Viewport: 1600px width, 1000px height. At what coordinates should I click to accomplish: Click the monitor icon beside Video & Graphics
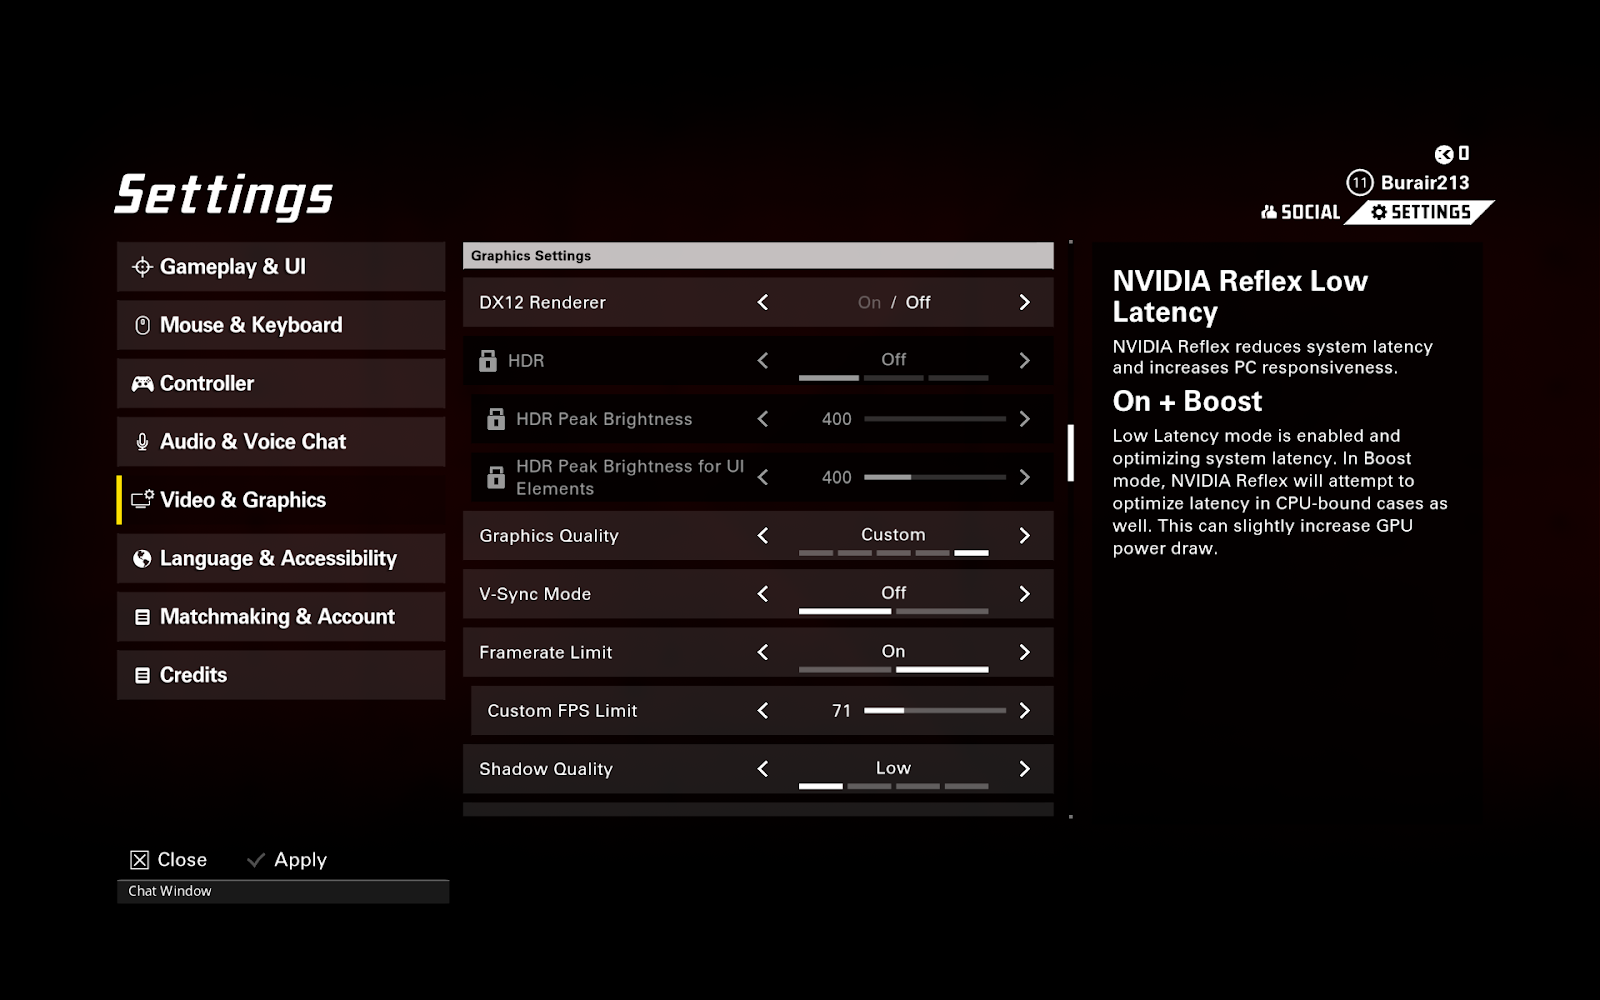click(142, 499)
